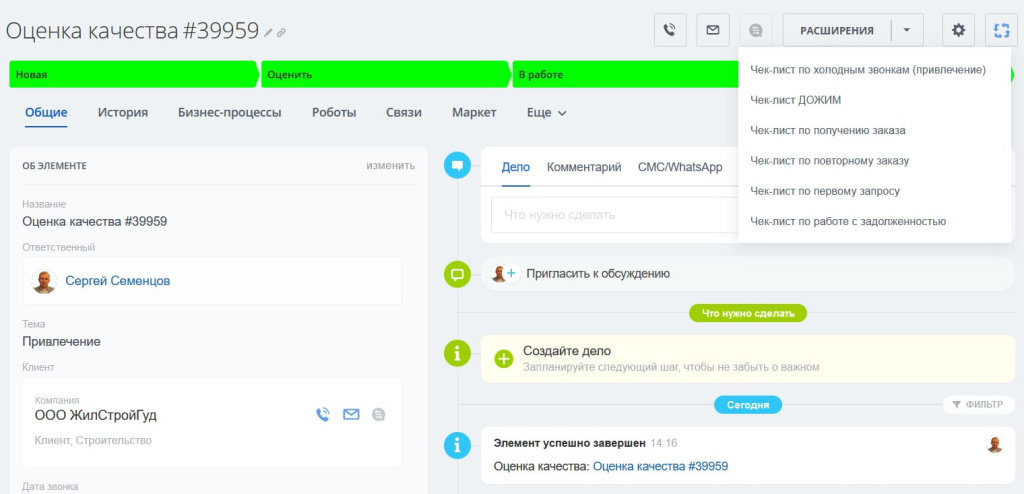Open Сергей Семенцов profile link
1024x494 pixels.
[118, 281]
